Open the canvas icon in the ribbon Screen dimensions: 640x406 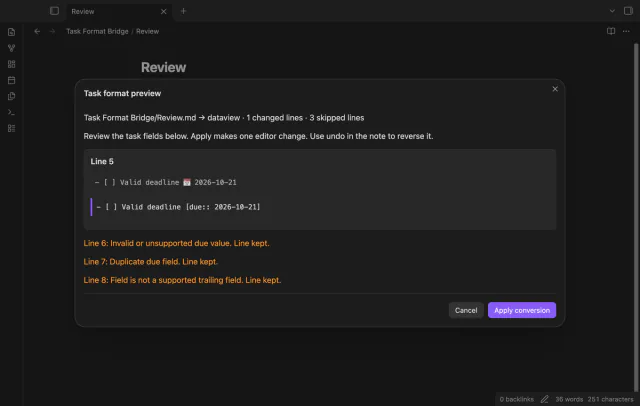tap(11, 64)
